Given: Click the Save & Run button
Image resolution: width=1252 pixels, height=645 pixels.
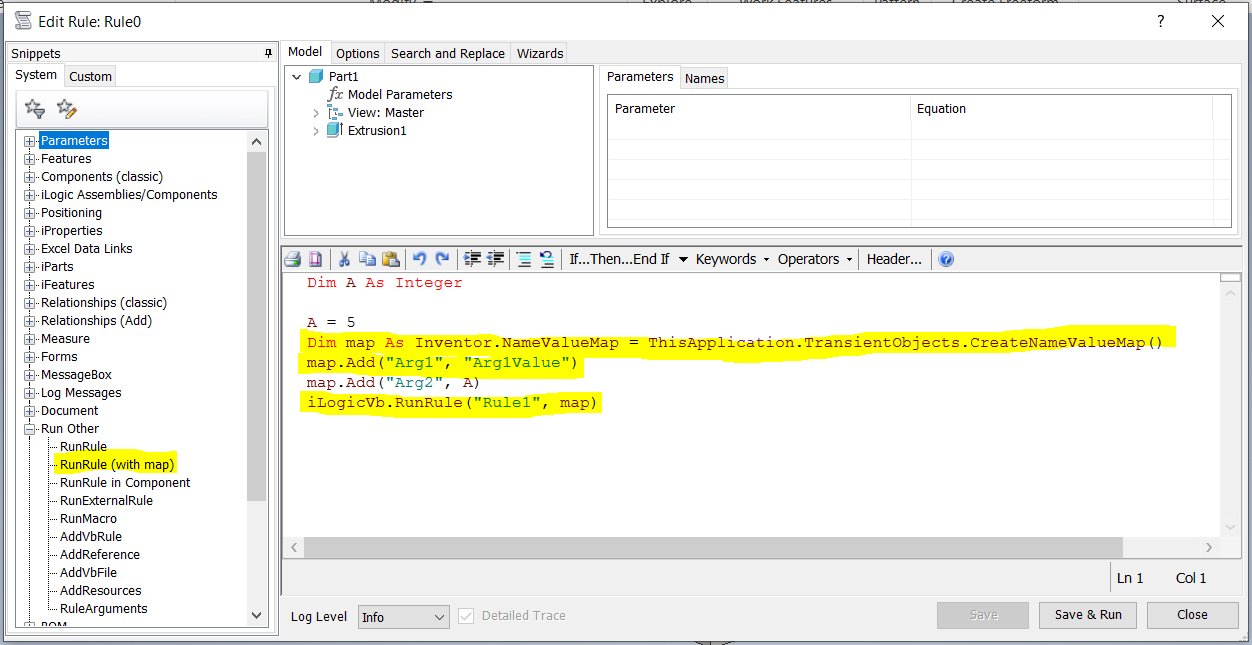Looking at the screenshot, I should pos(1087,615).
